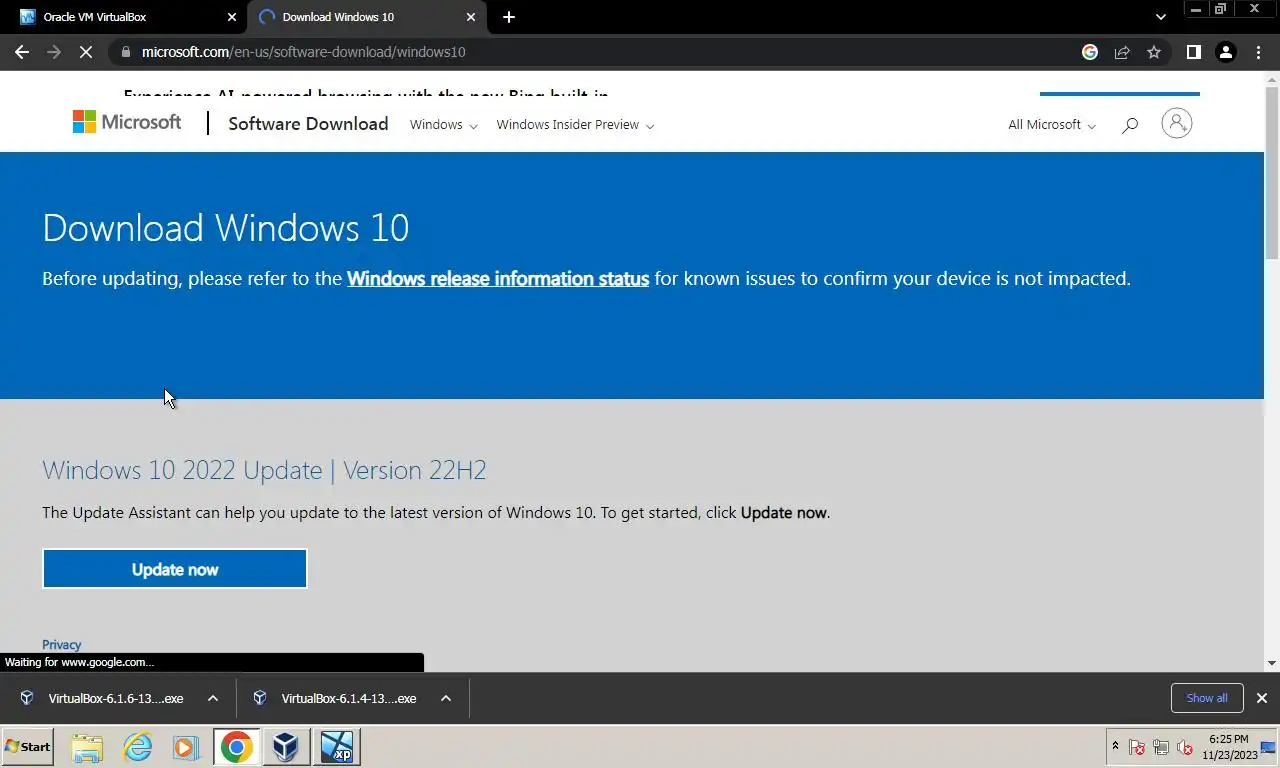This screenshot has height=768, width=1280.
Task: Open the Privacy link
Action: (x=62, y=645)
